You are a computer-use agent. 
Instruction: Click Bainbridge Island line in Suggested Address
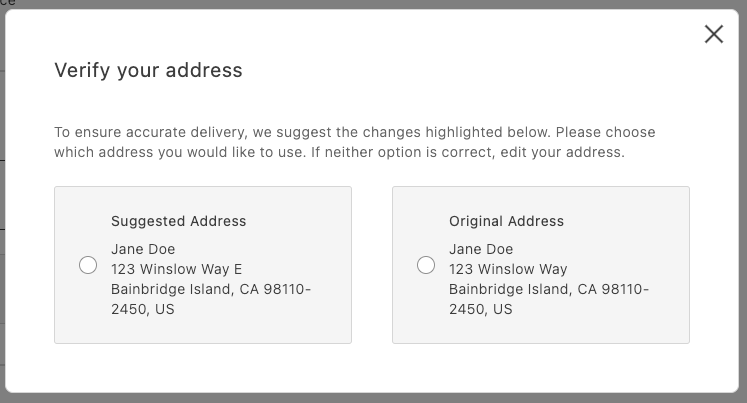[x=211, y=289]
